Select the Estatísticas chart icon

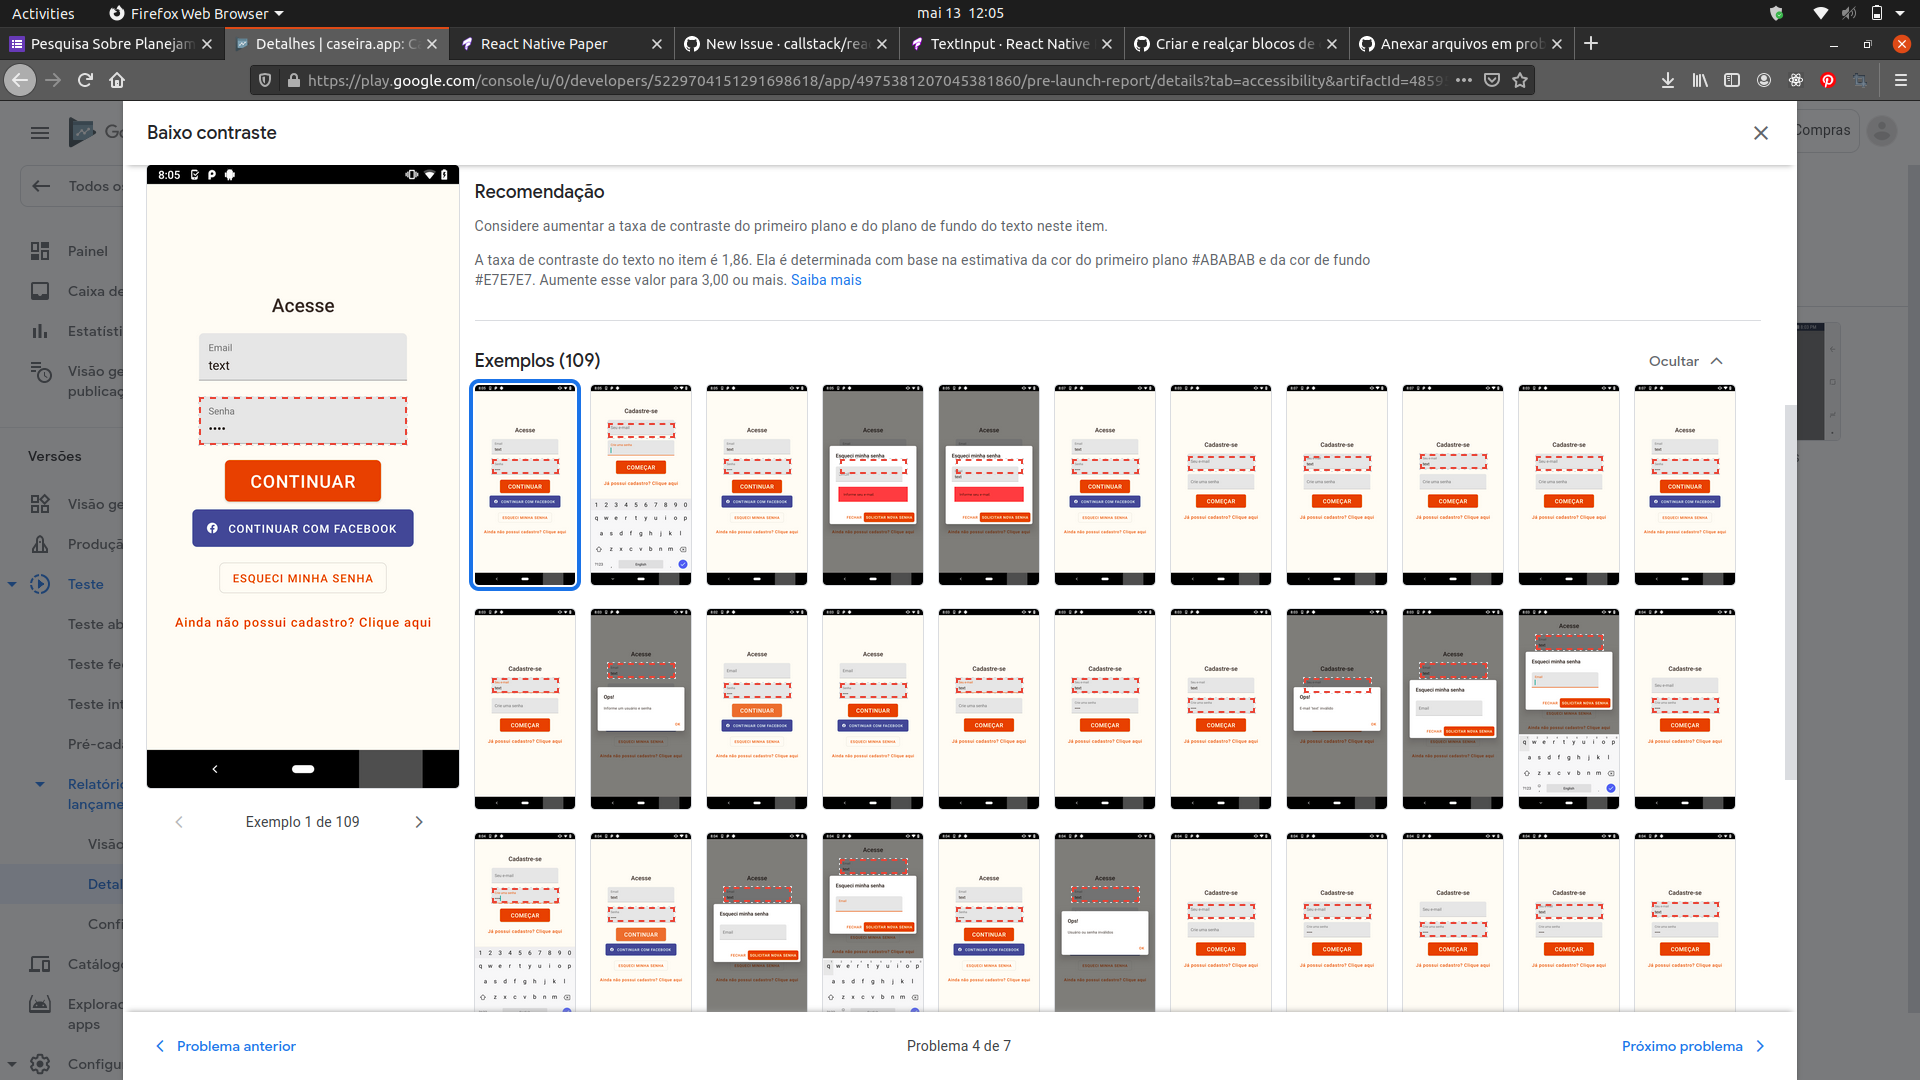(40, 331)
